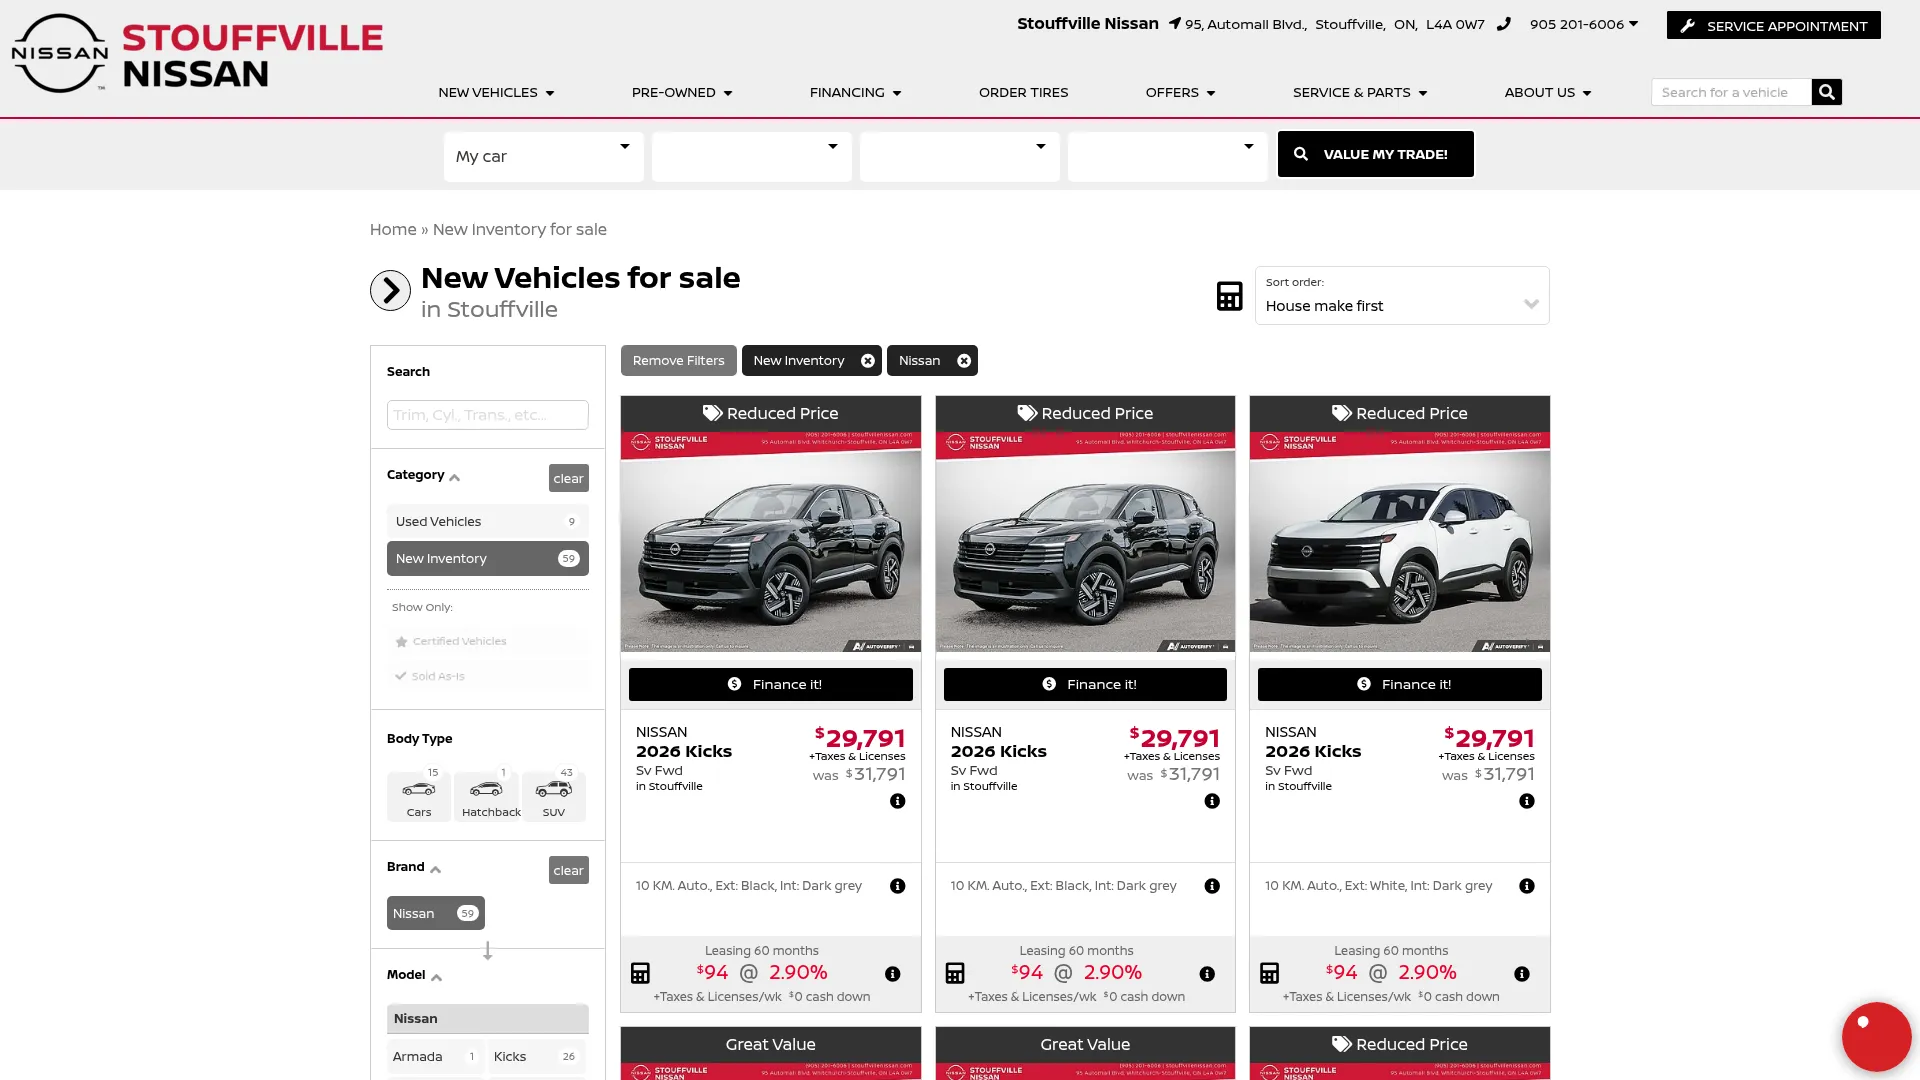Toggle Certified Vehicles filter
Screen dimensions: 1920x1080
pos(487,641)
